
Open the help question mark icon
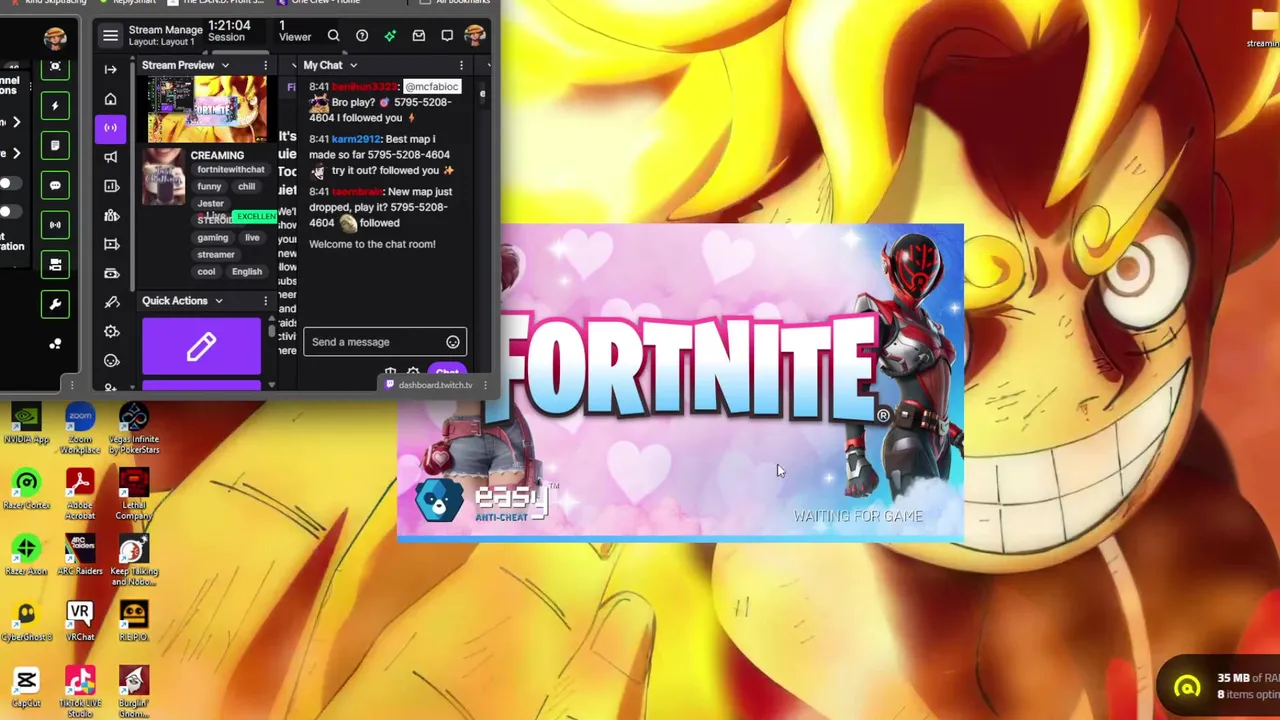[362, 36]
